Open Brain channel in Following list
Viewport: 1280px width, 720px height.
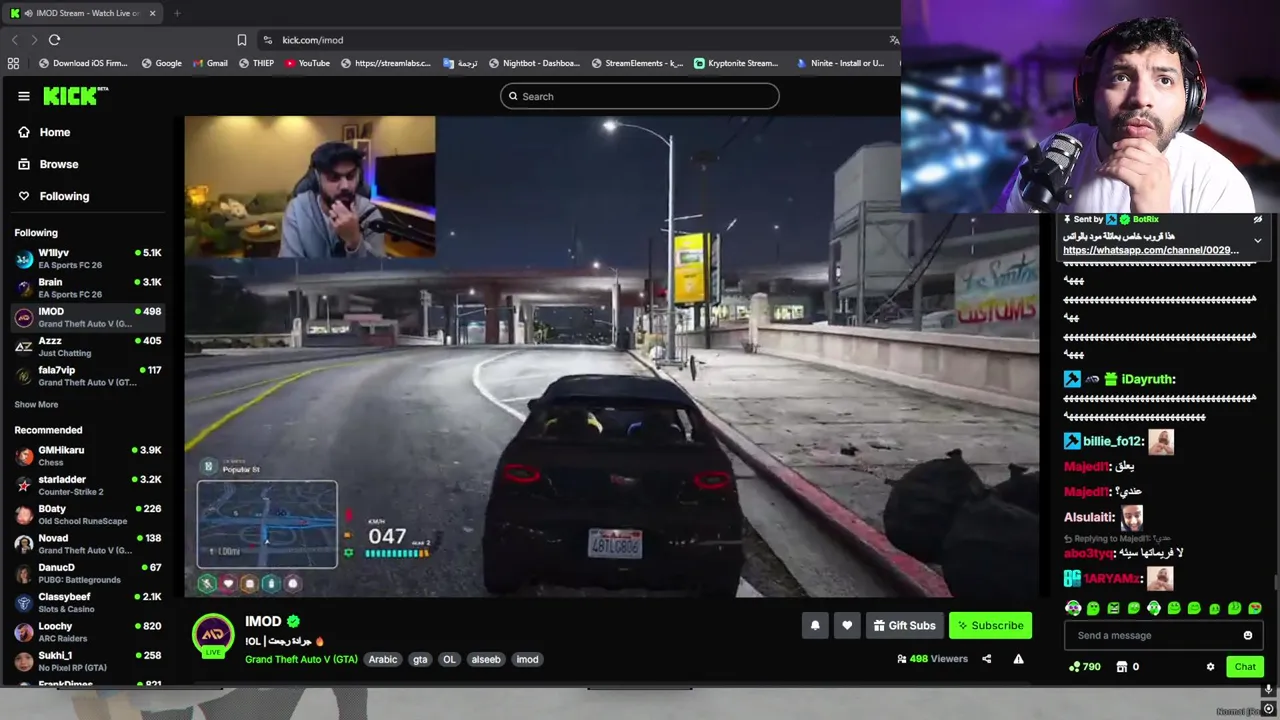click(x=88, y=288)
